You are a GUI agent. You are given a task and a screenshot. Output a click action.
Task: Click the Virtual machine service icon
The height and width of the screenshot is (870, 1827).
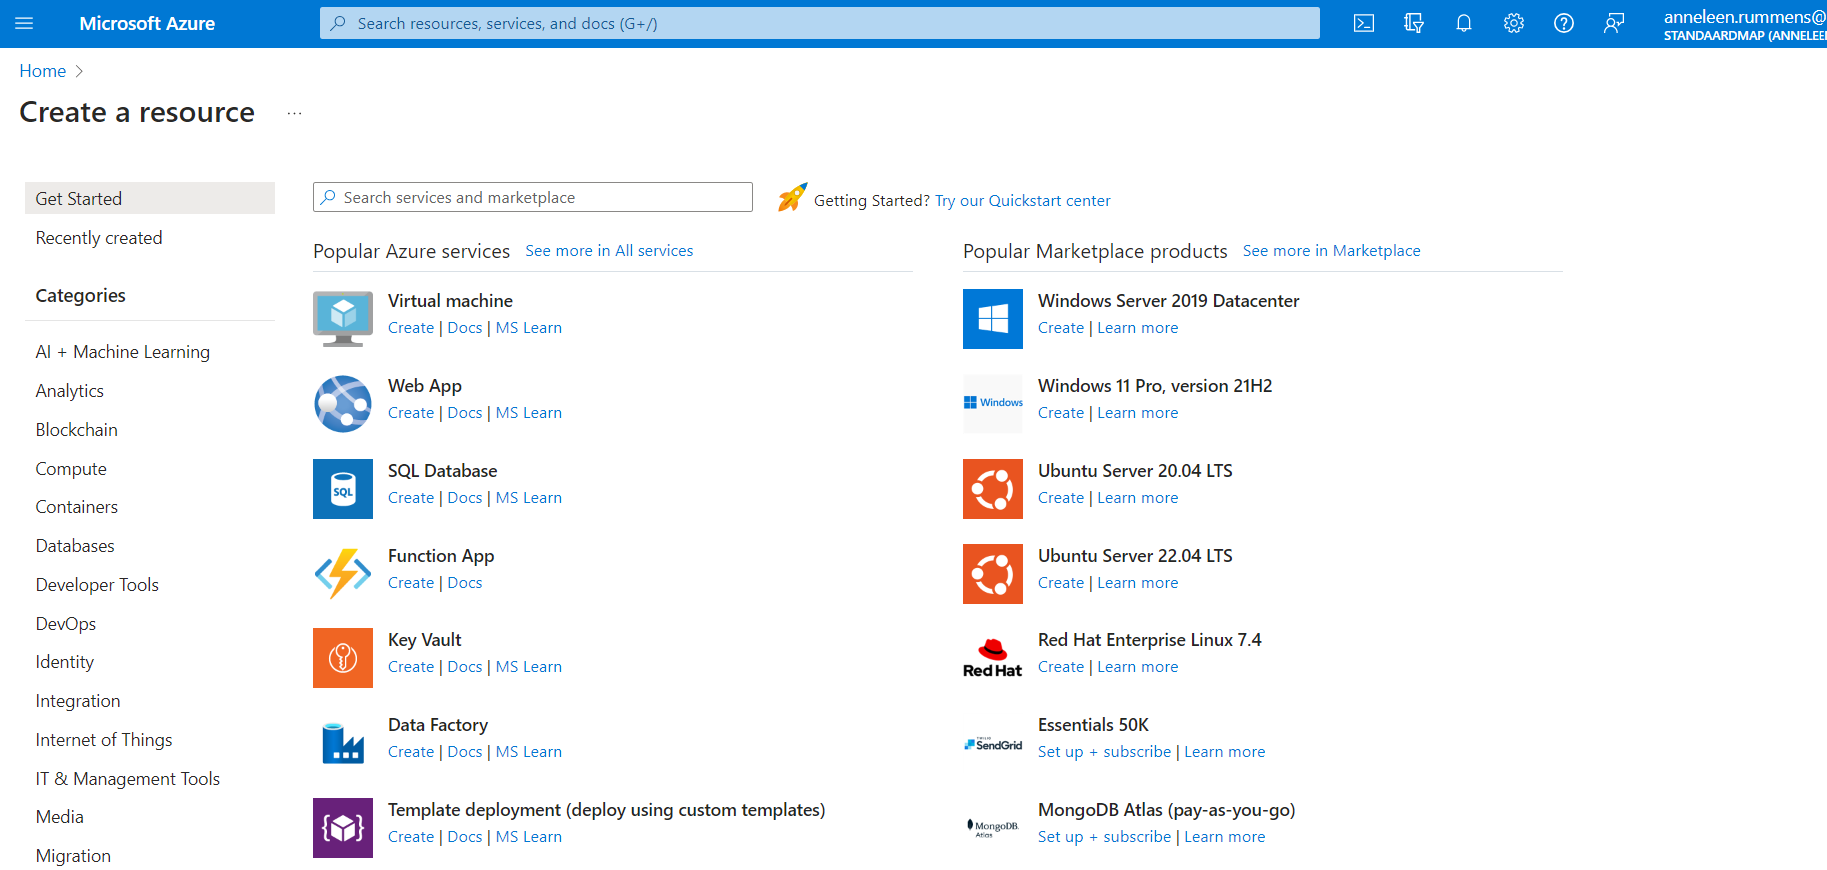(343, 319)
